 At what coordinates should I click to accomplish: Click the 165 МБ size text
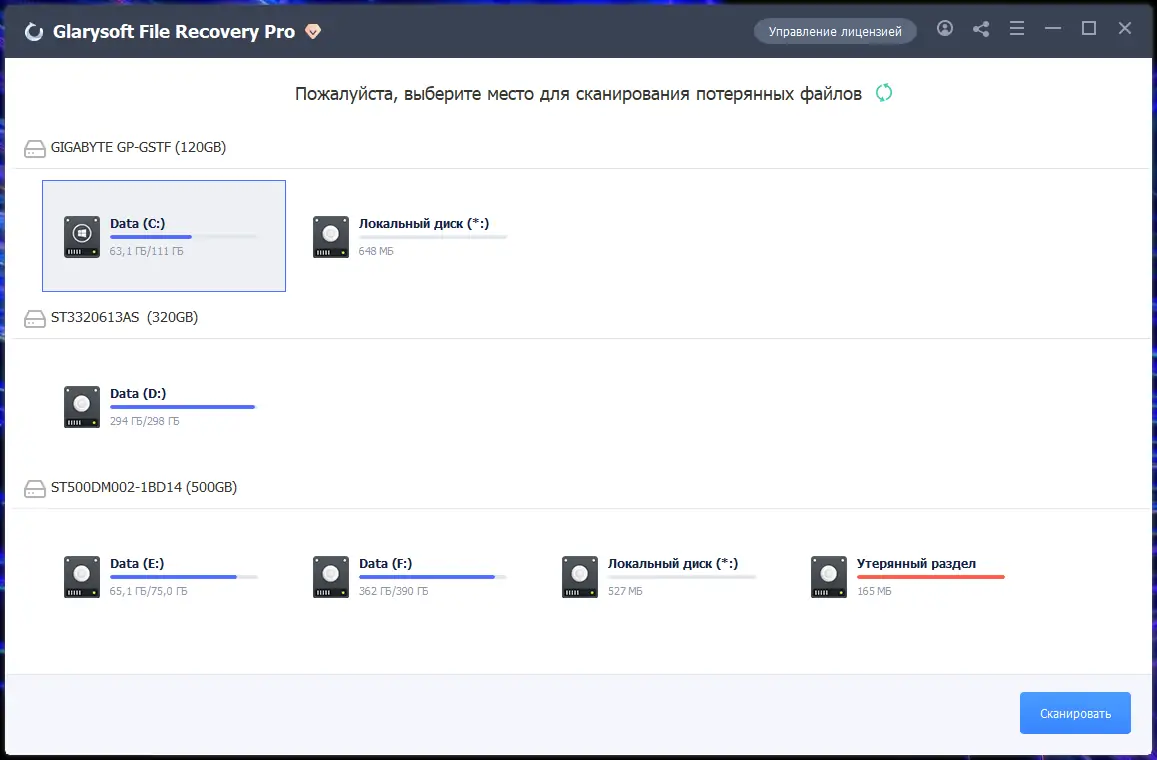(874, 591)
